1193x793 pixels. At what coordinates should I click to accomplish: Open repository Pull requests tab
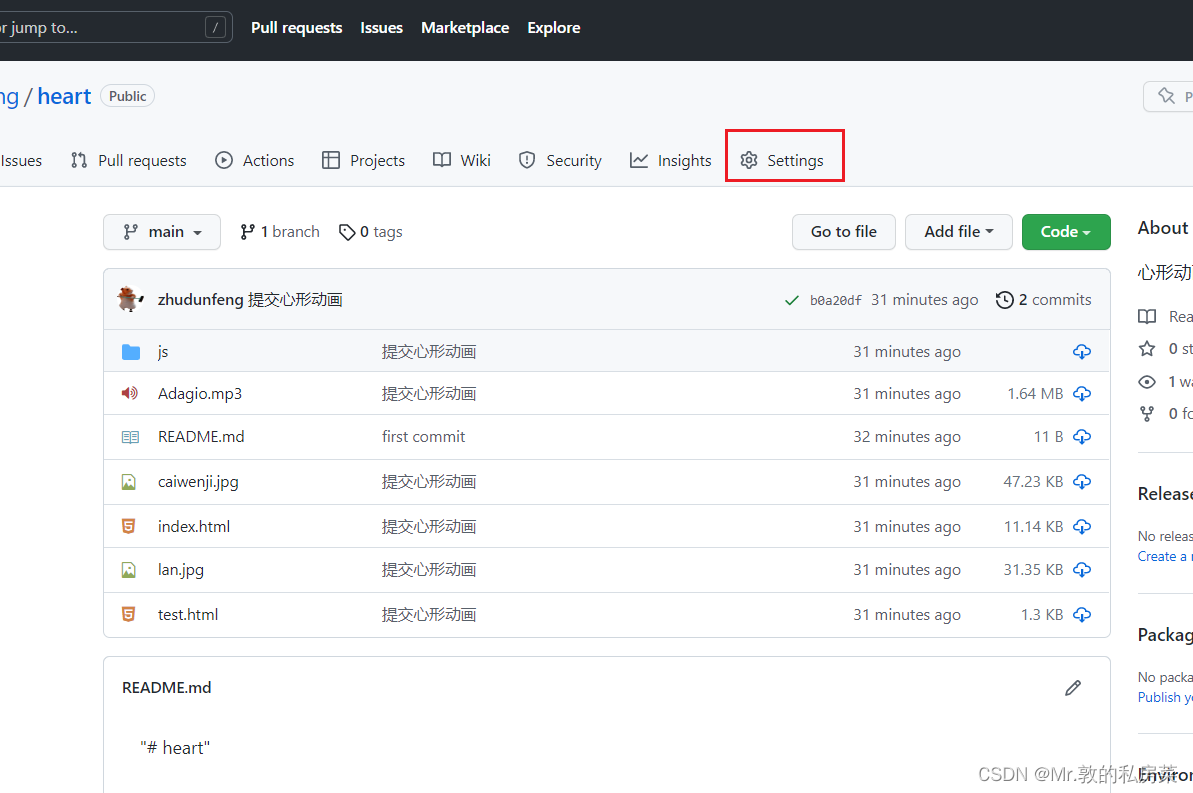[129, 161]
